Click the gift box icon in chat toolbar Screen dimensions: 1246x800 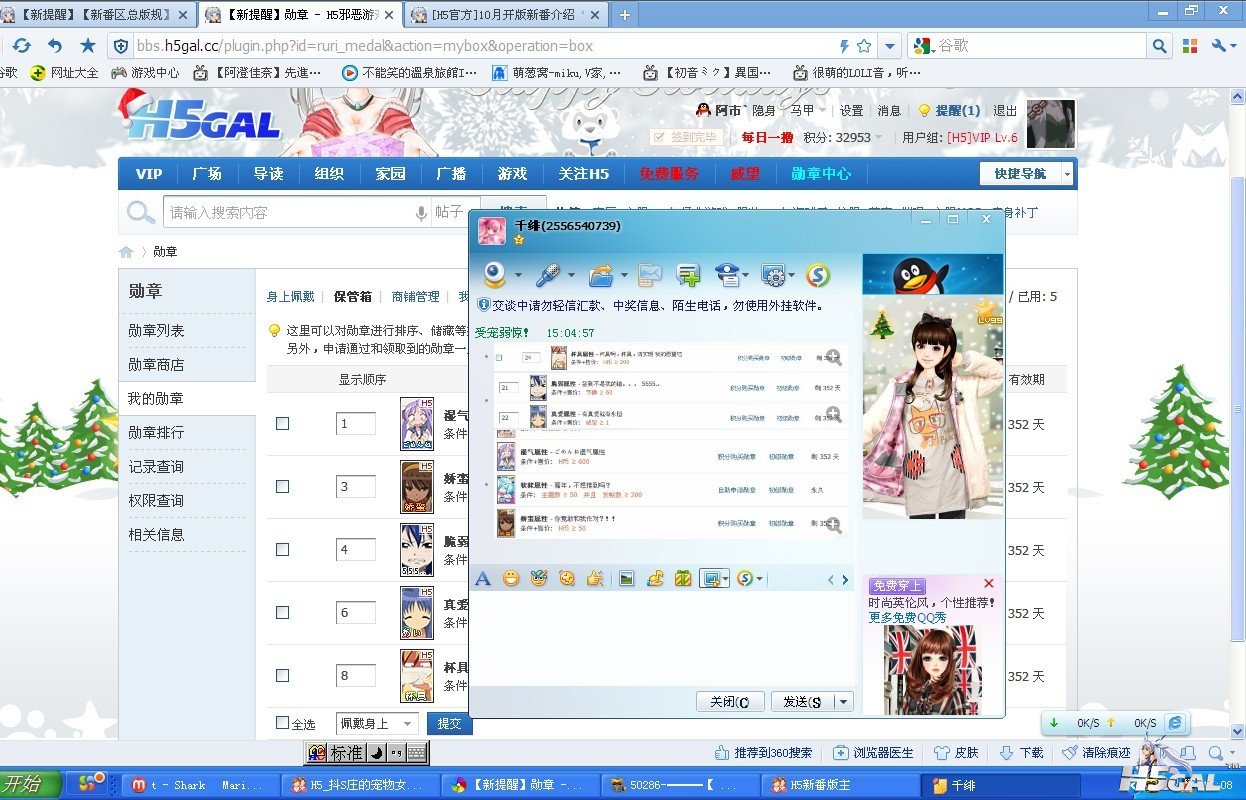pyautogui.click(x=683, y=578)
